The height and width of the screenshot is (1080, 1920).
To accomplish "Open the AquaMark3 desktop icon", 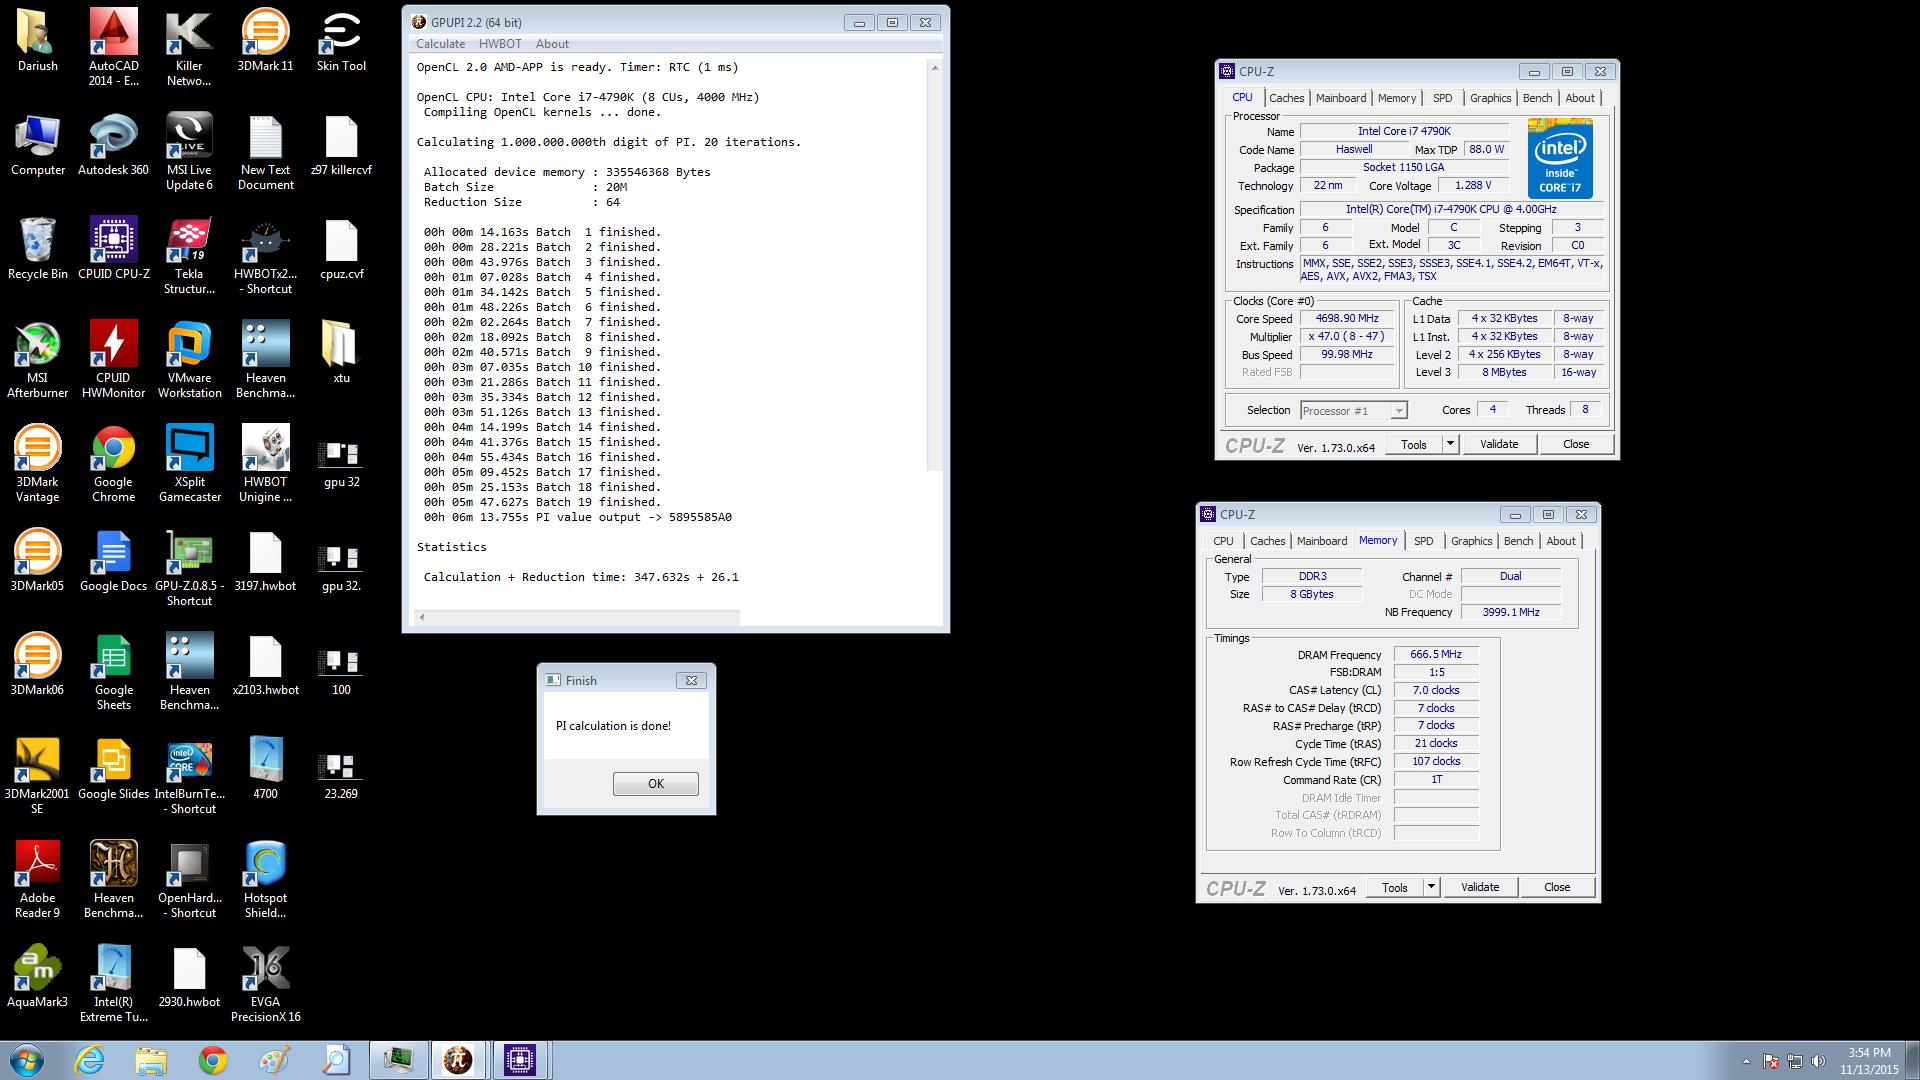I will click(38, 977).
